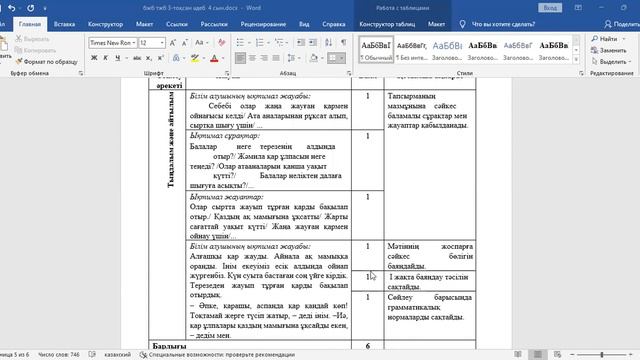Justify paragraph text
The image size is (640, 360).
pos(276,58)
